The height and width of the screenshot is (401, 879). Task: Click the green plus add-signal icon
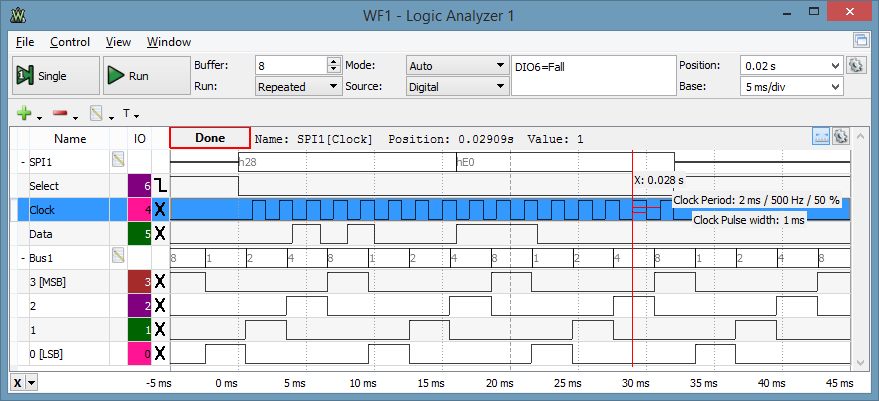[25, 114]
